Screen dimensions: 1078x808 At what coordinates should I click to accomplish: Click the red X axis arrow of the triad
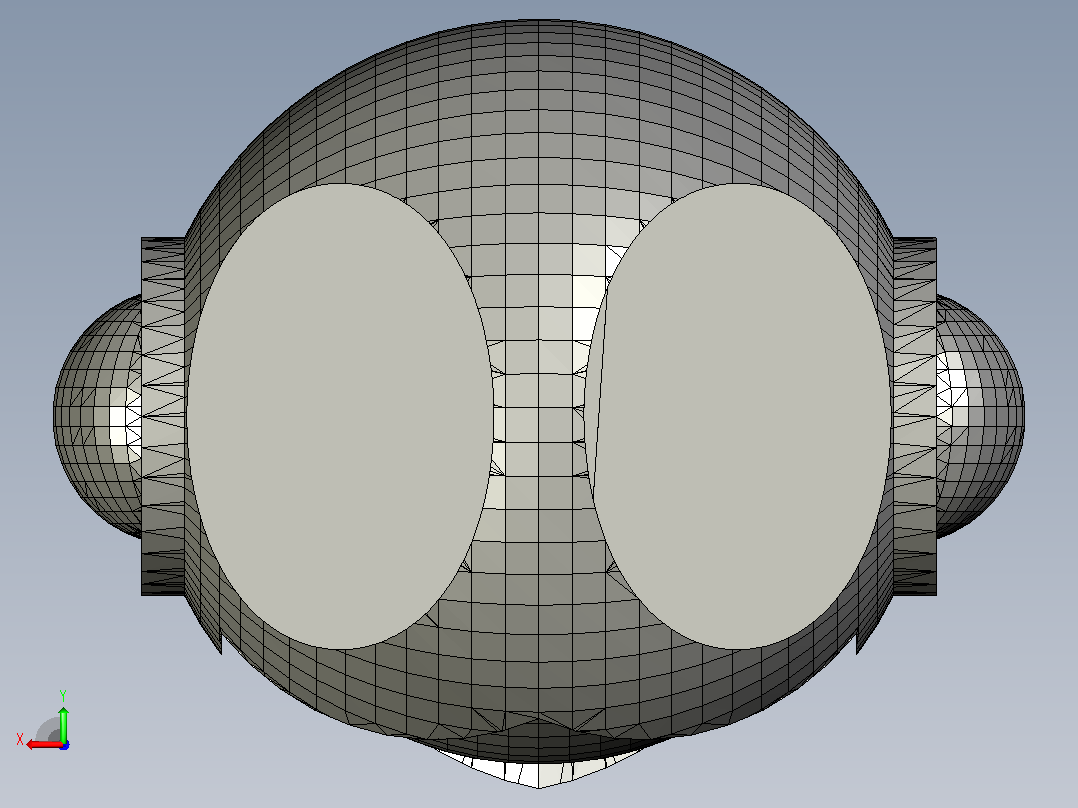pos(45,745)
